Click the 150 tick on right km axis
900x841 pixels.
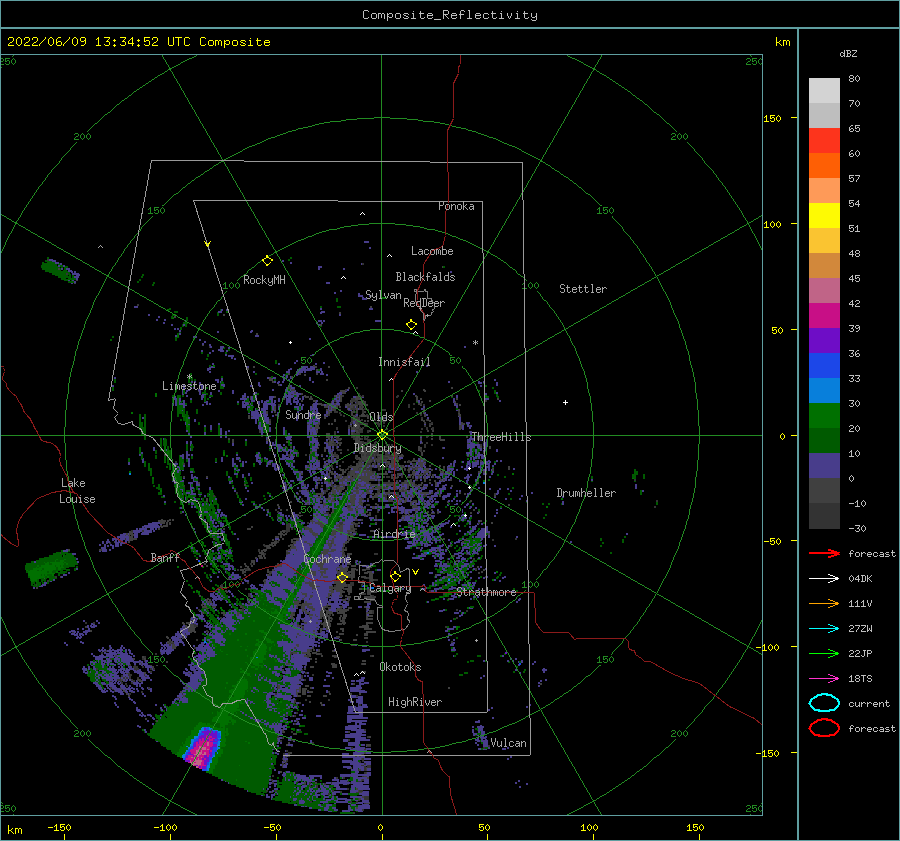pyautogui.click(x=773, y=118)
